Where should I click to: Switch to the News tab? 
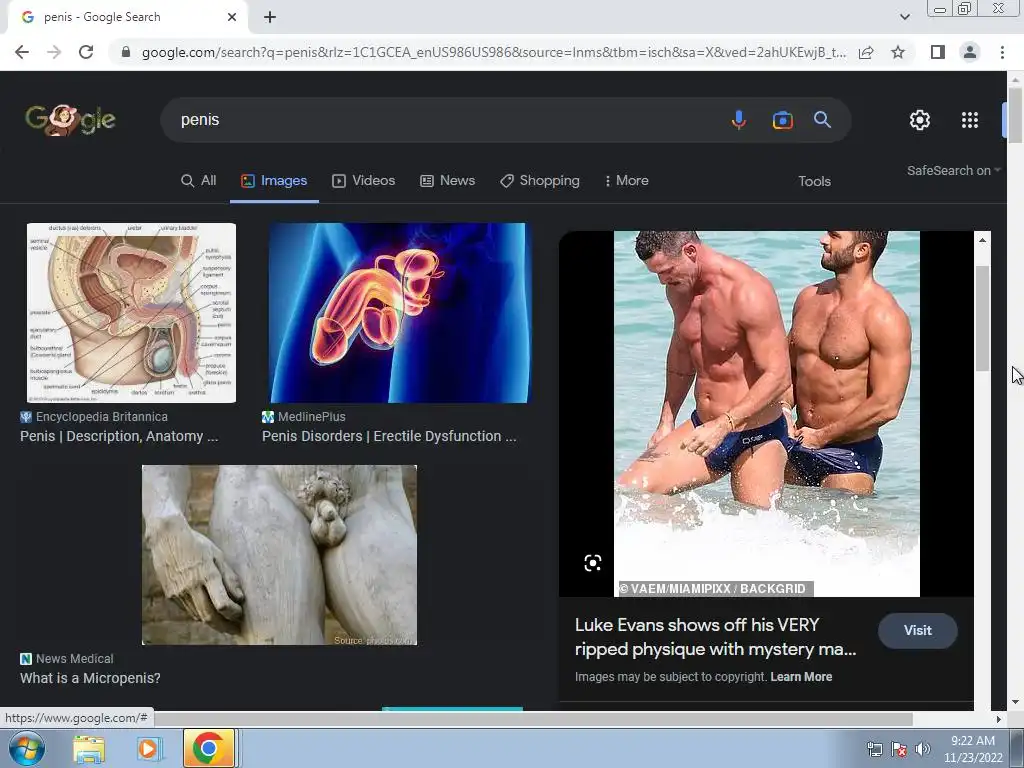pyautogui.click(x=447, y=181)
